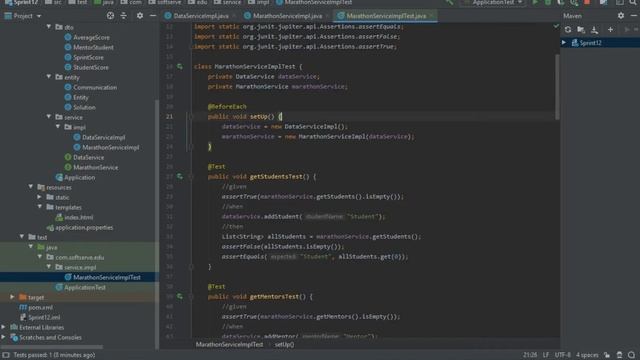Screen dimensions: 640x360
Task: Collapse the test folder
Action: (x=22, y=237)
